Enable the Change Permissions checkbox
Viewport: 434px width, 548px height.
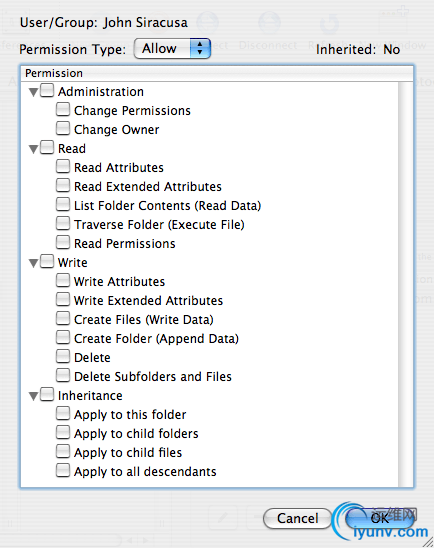pos(63,109)
